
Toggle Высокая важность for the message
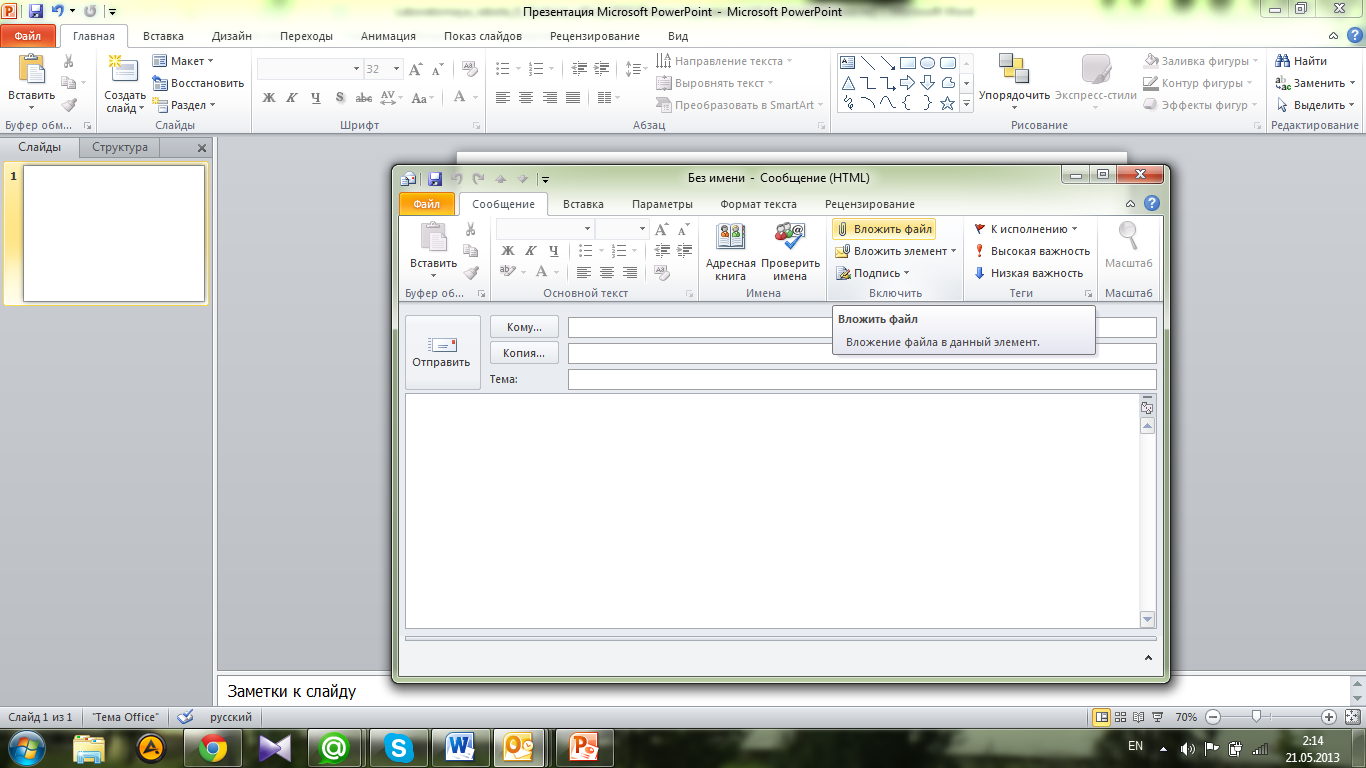tap(1031, 251)
